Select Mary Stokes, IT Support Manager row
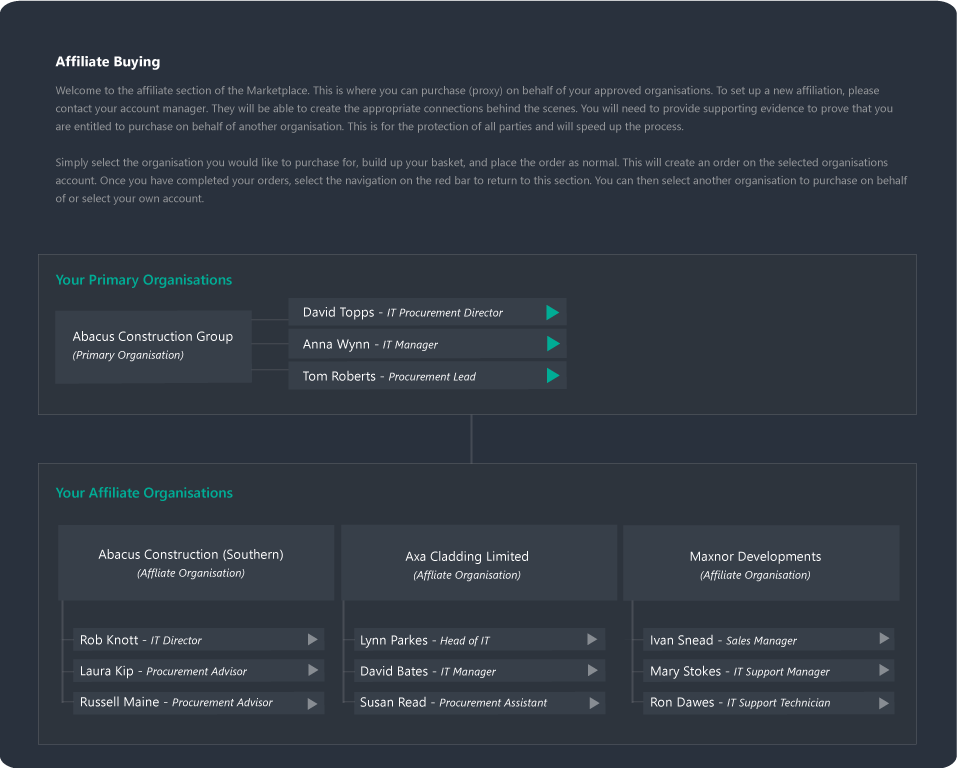This screenshot has height=768, width=957. click(x=767, y=671)
